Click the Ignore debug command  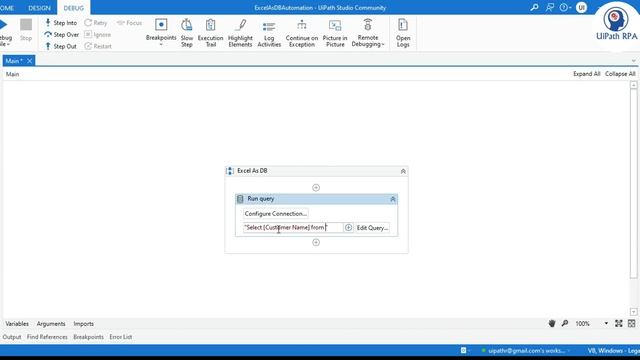pyautogui.click(x=98, y=35)
